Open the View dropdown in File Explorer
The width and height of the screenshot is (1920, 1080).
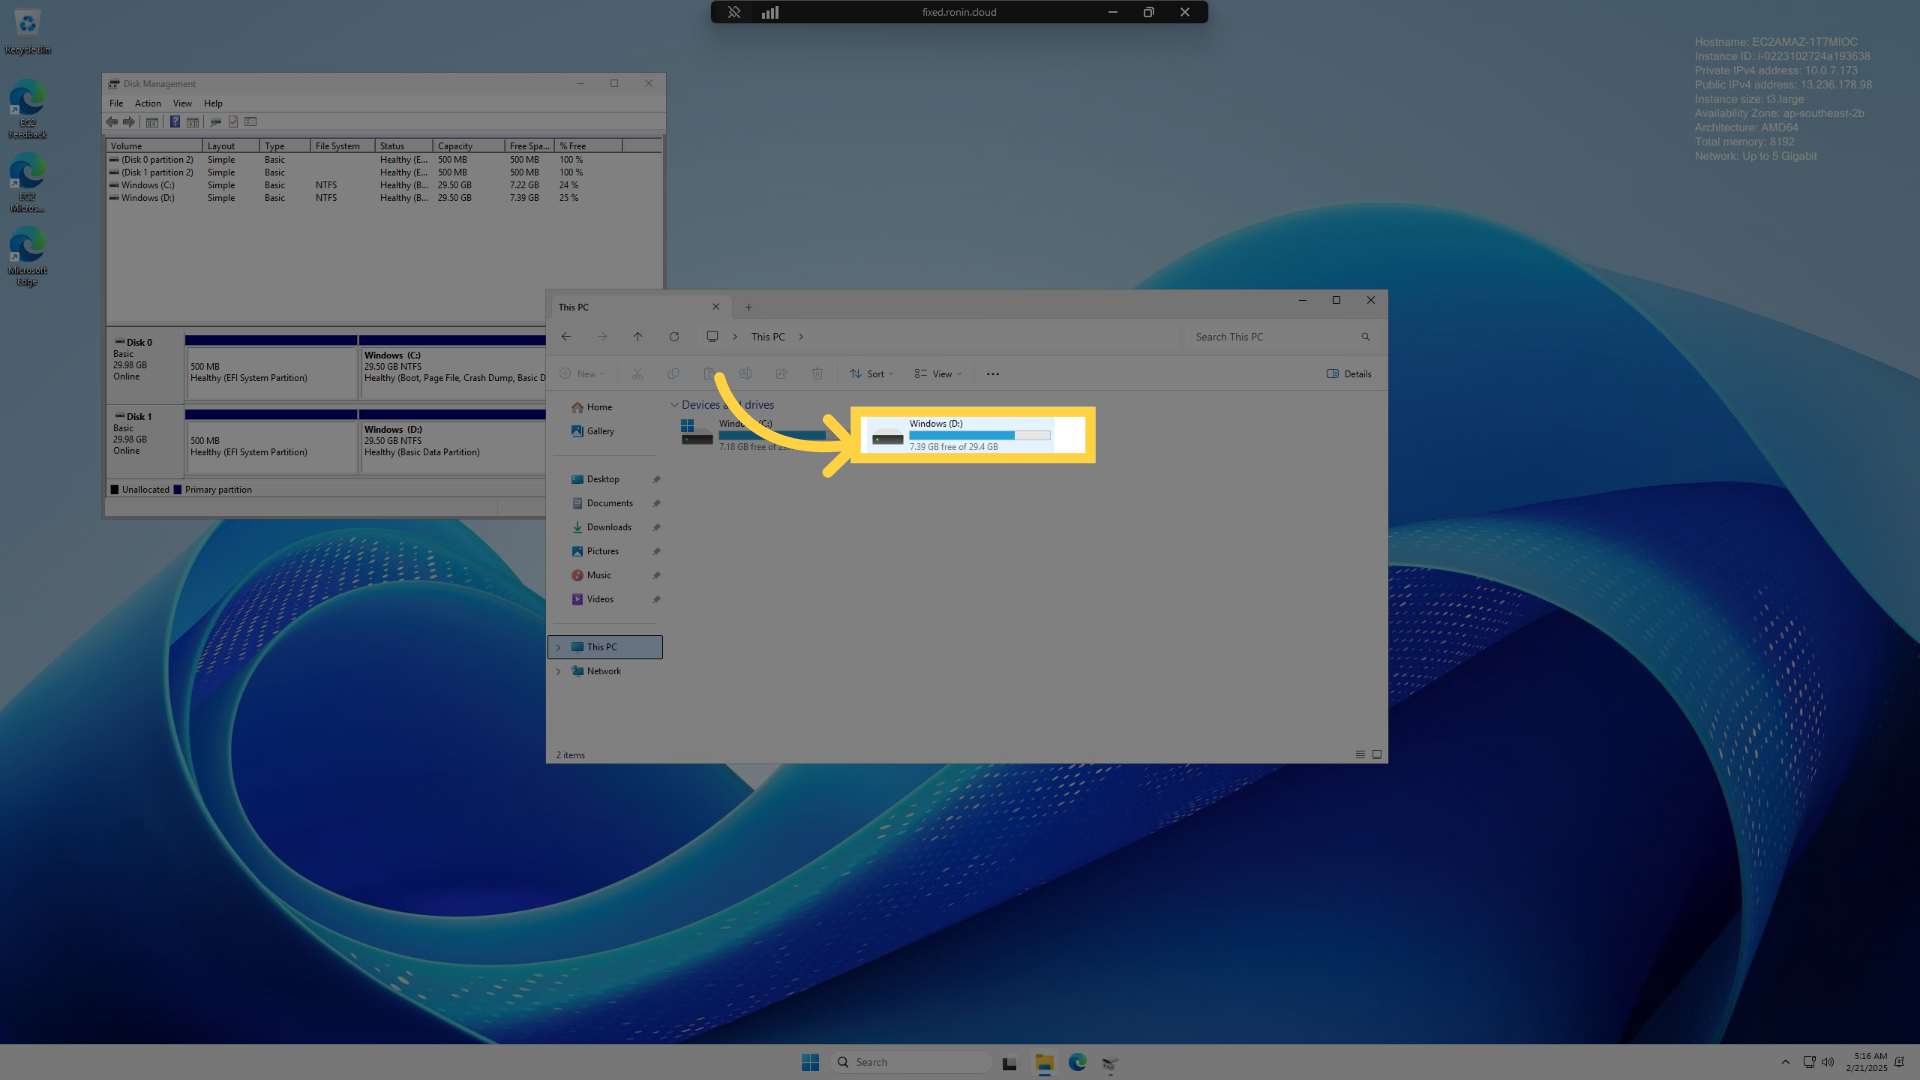point(938,374)
